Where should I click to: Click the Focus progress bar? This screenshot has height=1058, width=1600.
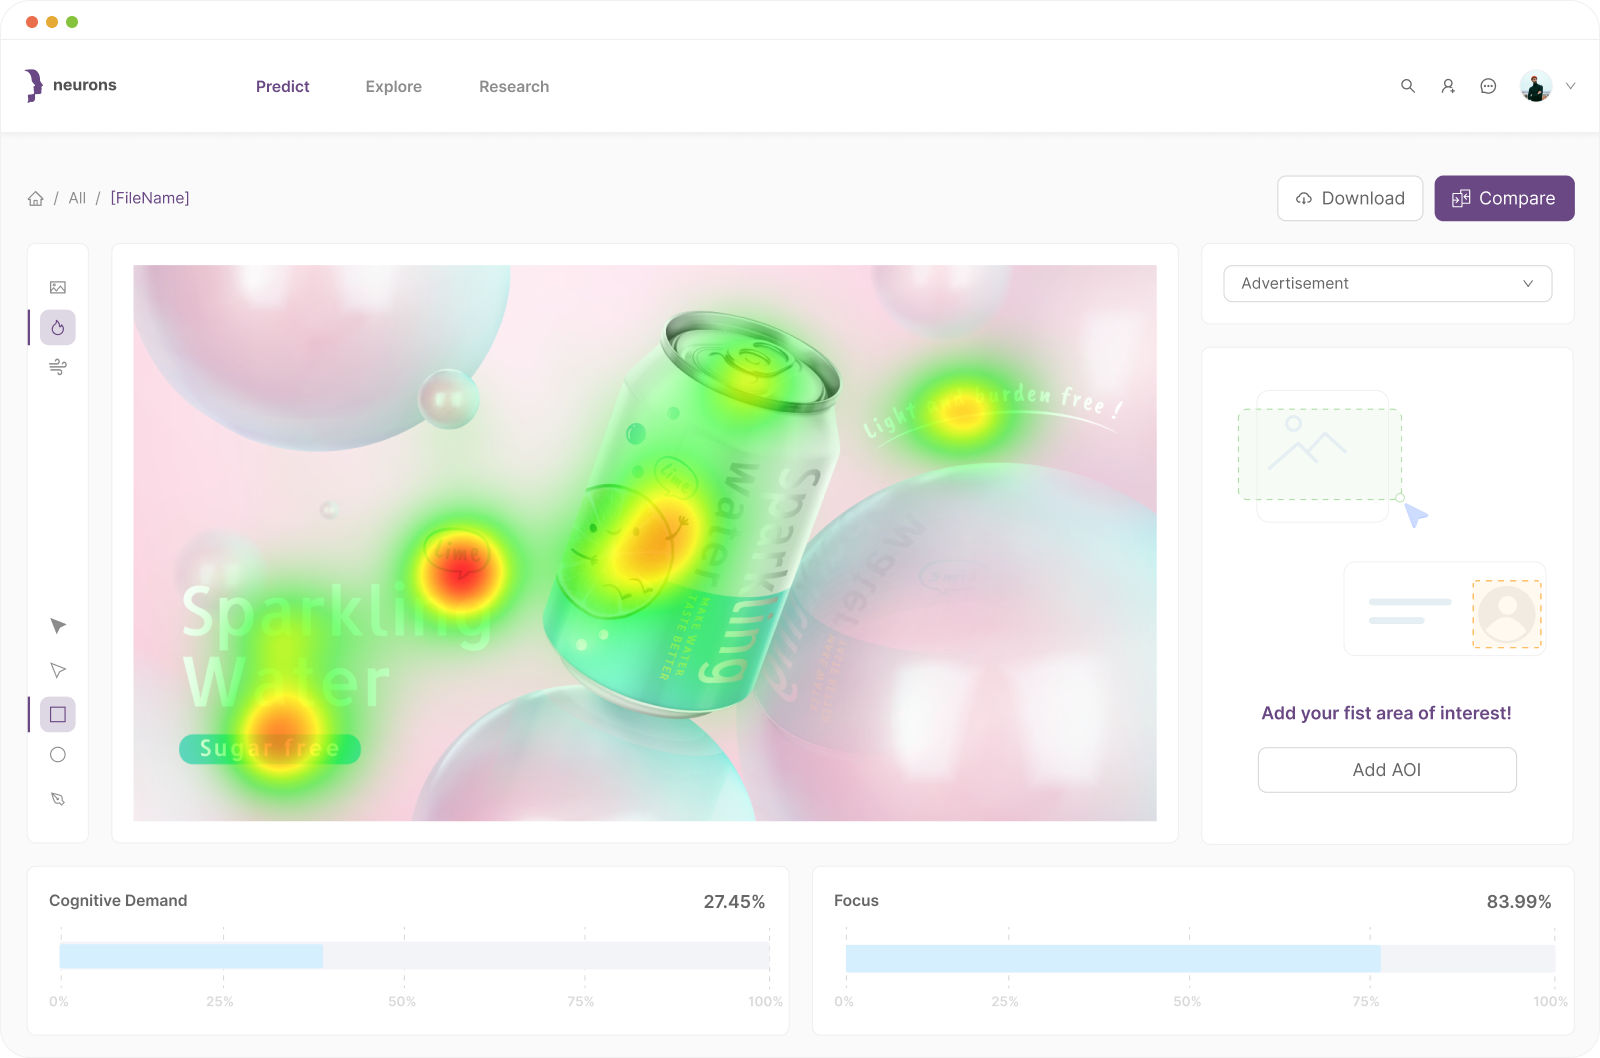[x=1200, y=958]
